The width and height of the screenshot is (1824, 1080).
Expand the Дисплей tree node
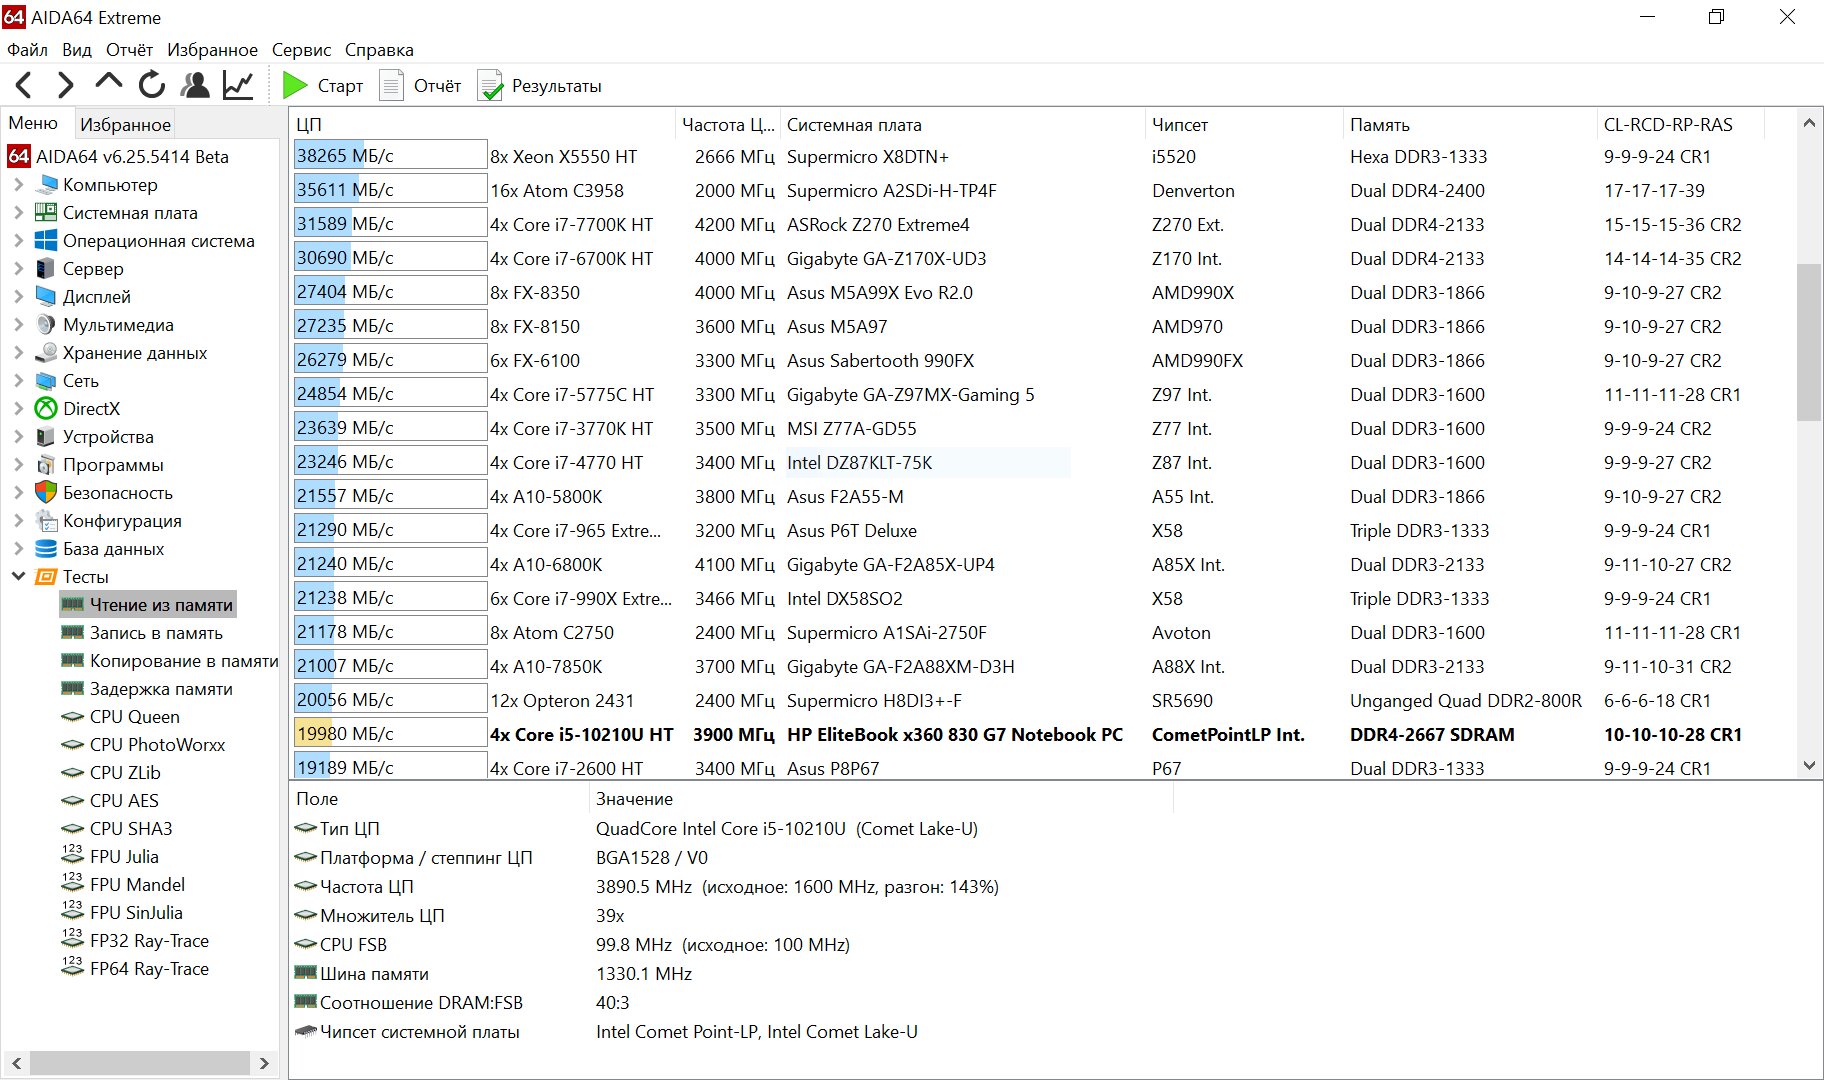18,297
